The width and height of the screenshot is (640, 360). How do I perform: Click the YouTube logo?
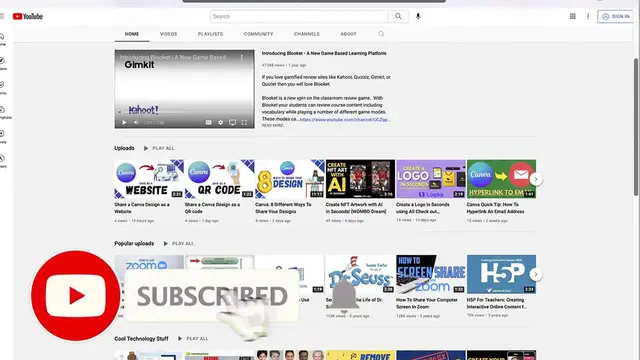[x=28, y=16]
